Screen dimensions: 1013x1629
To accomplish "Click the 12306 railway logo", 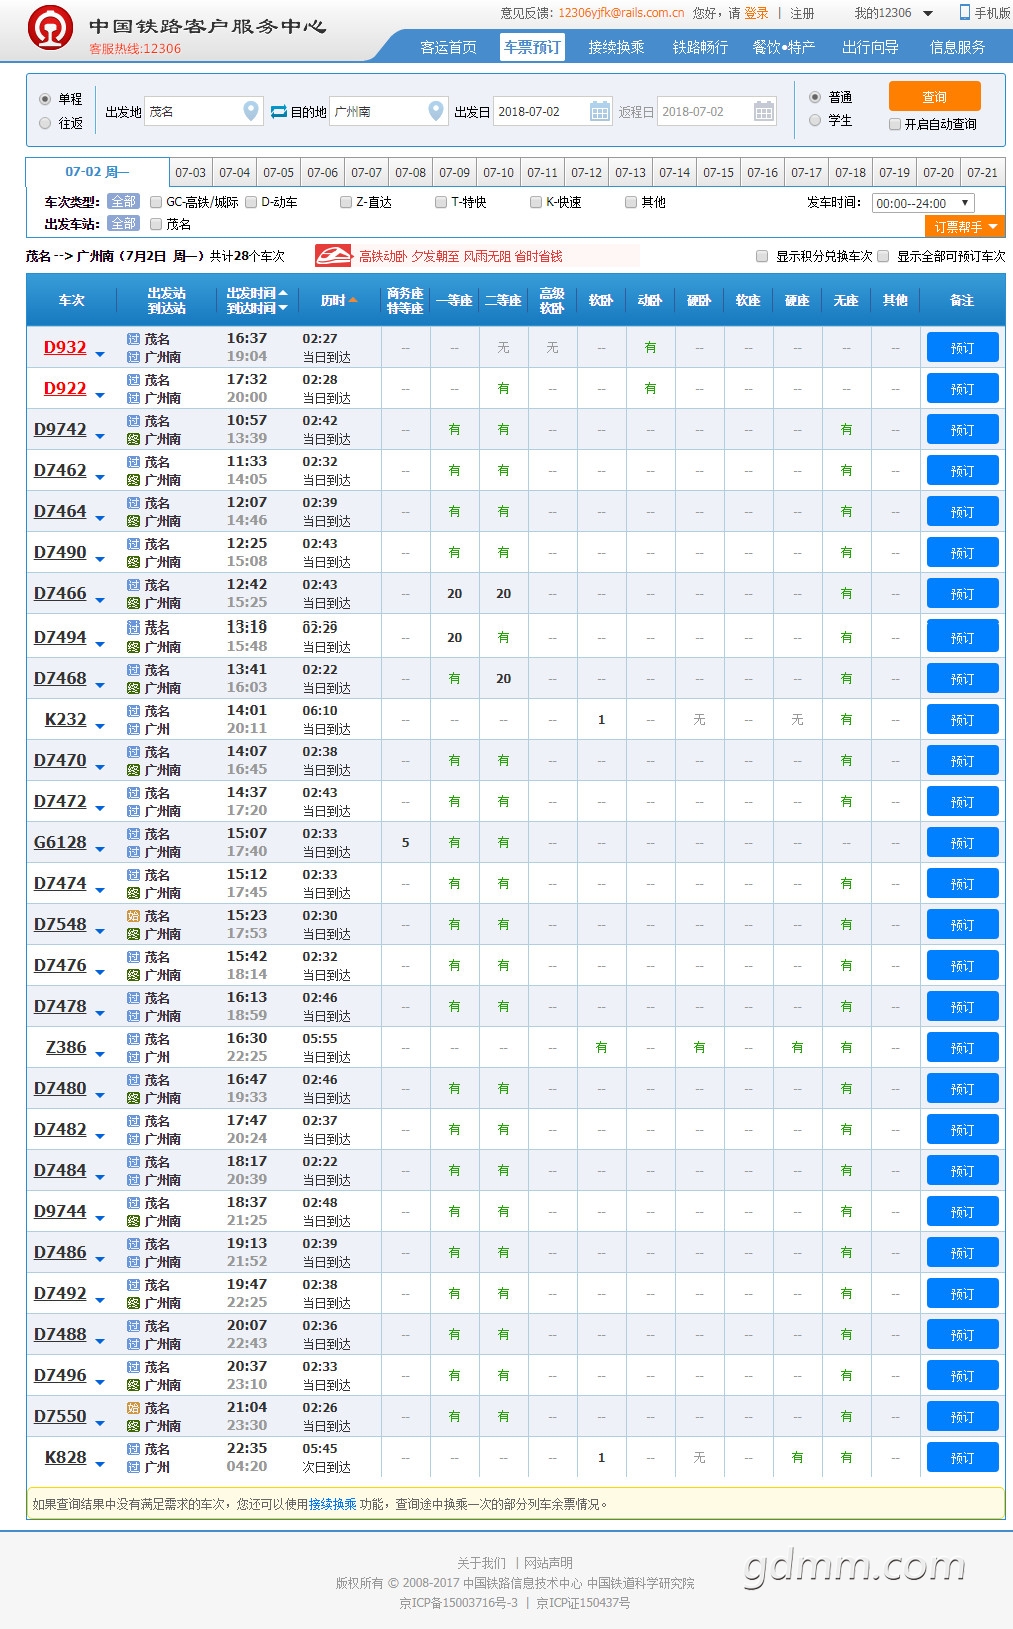I will click(50, 28).
